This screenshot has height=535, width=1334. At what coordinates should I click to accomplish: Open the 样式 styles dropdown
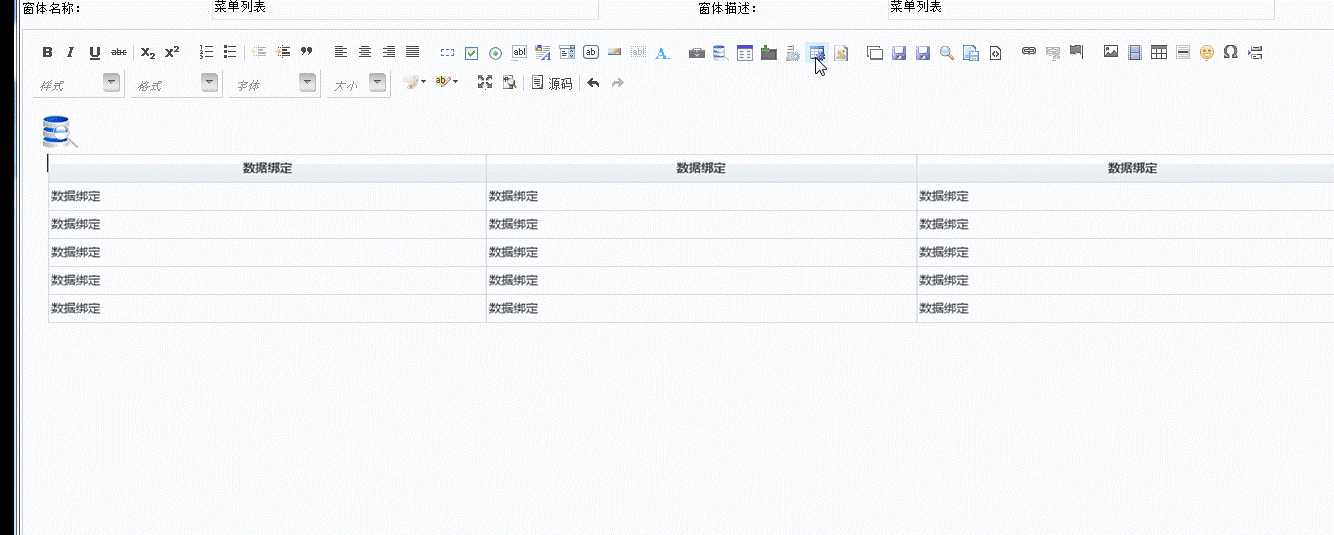(x=78, y=84)
